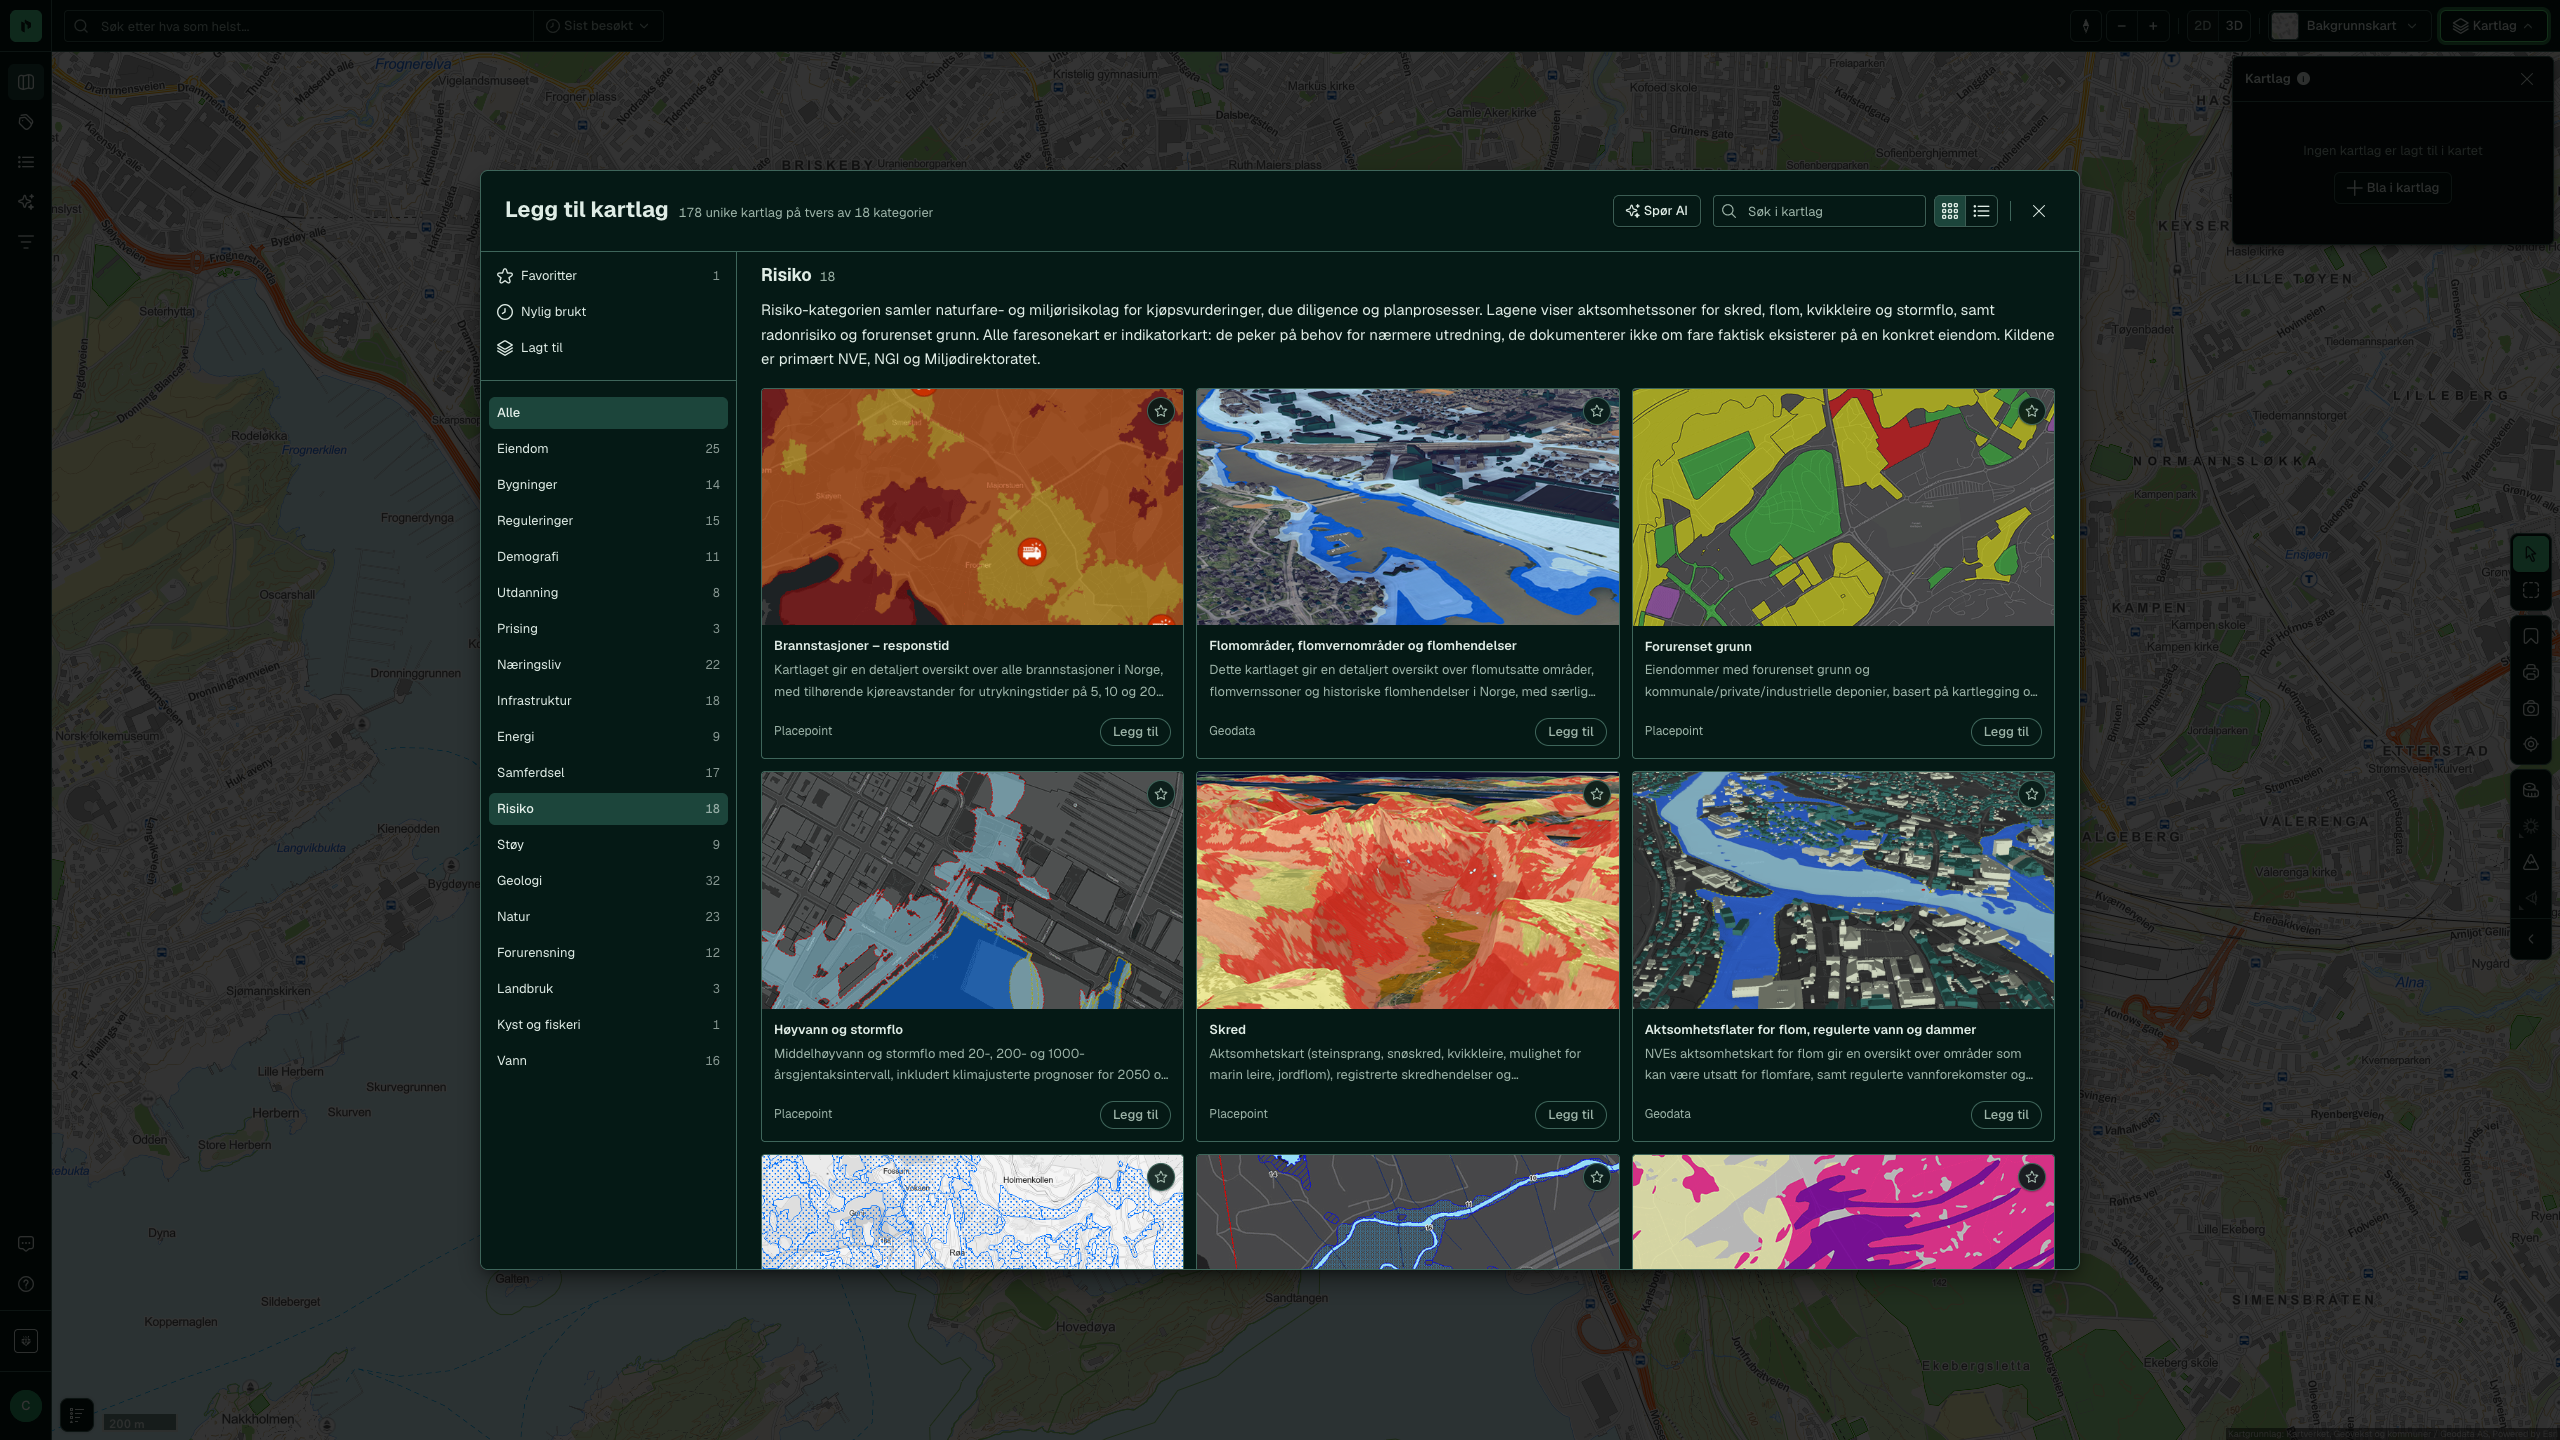Add the Aktsomhetsflater for flom layer
The height and width of the screenshot is (1440, 2560).
[2006, 1115]
